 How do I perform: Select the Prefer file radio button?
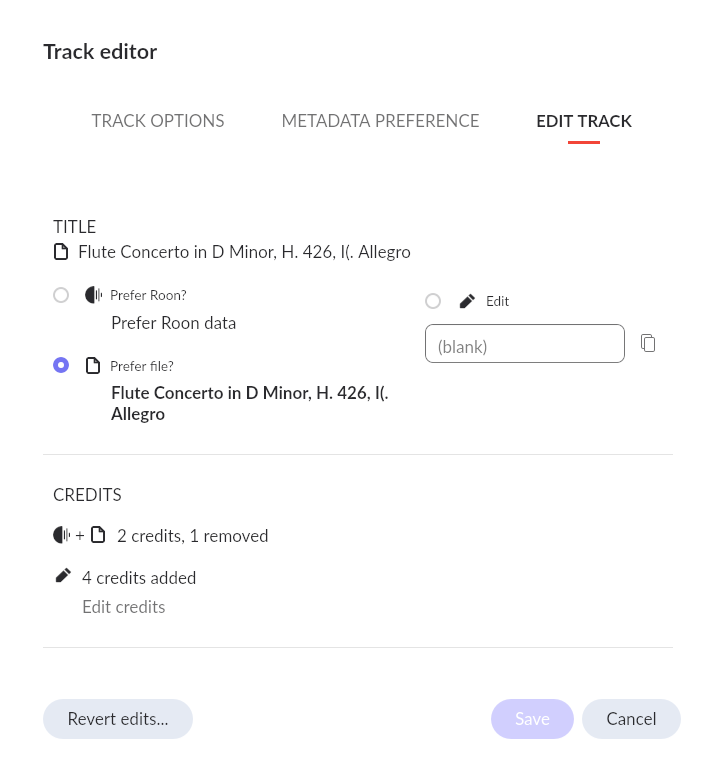pyautogui.click(x=61, y=365)
